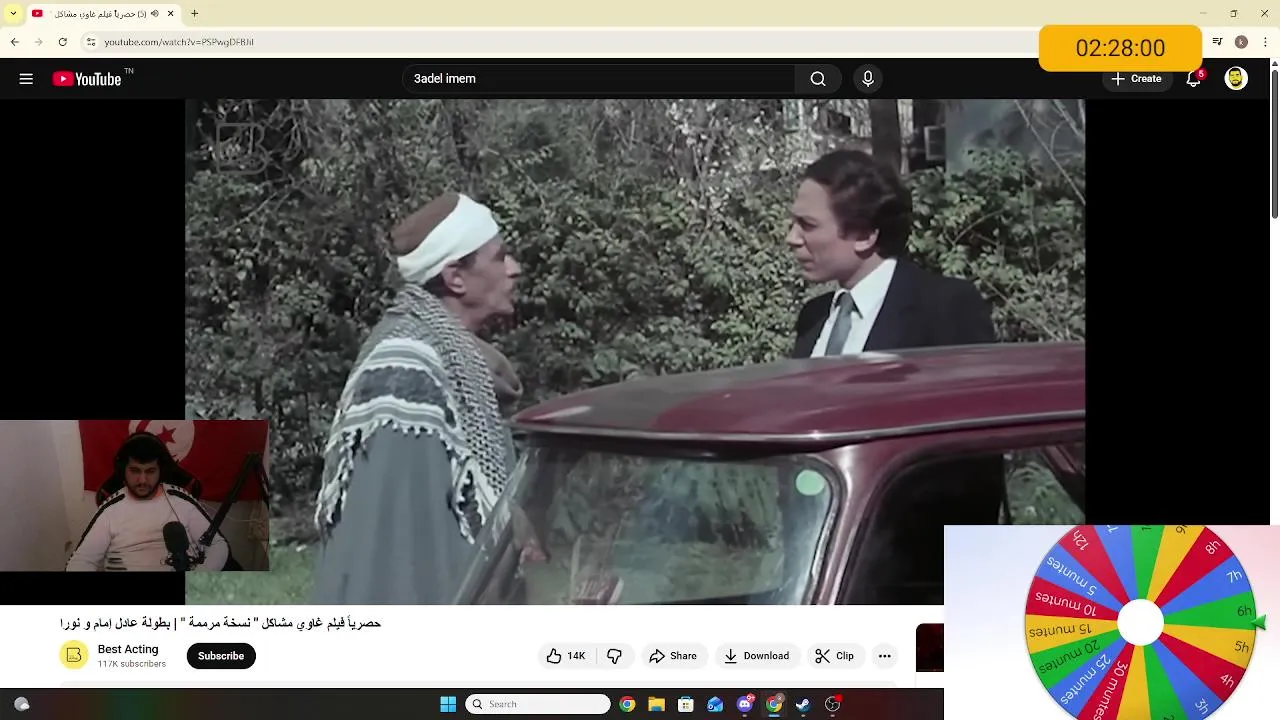Create a clip with the Clip button

(835, 656)
